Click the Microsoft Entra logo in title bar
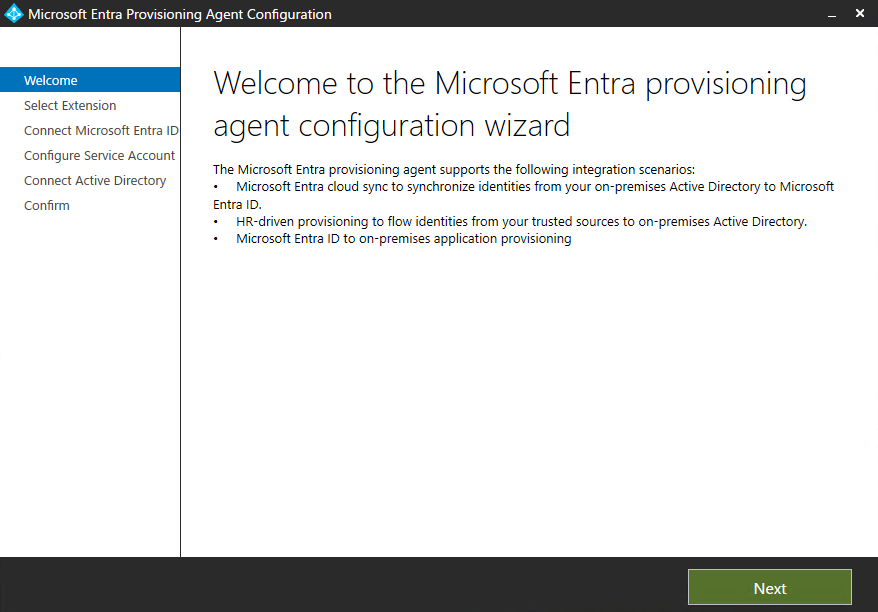878x612 pixels. tap(14, 13)
